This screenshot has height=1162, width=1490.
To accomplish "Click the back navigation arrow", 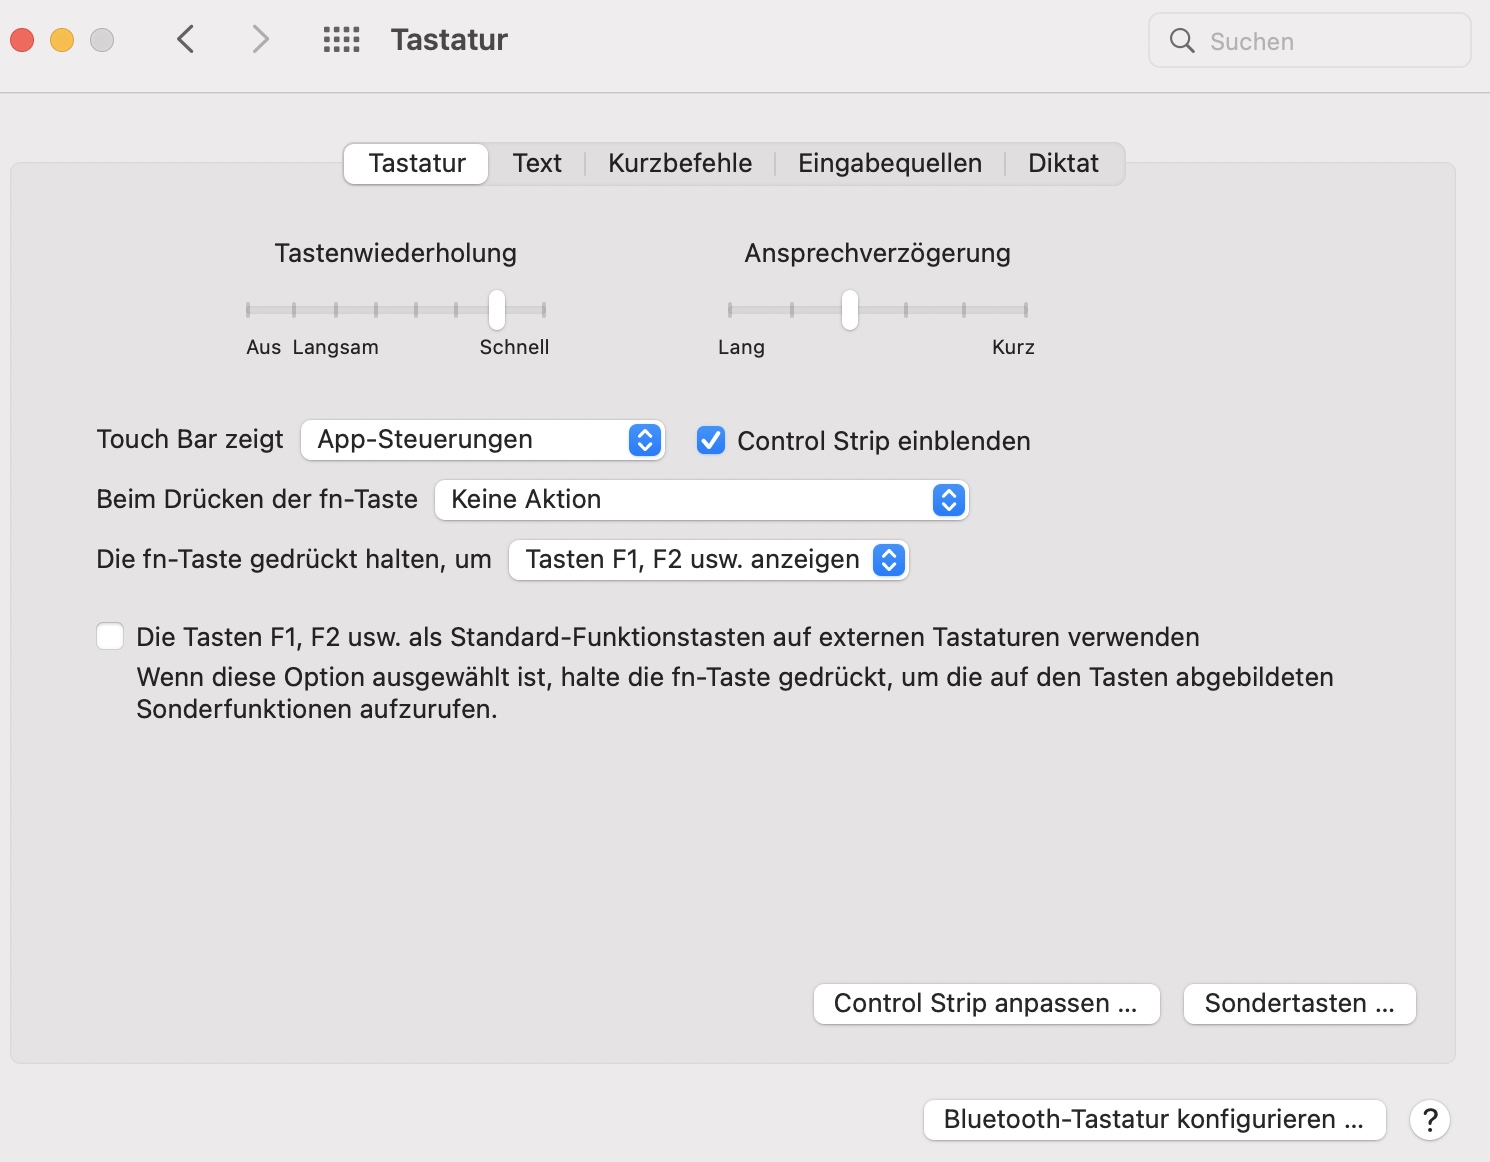I will [186, 40].
